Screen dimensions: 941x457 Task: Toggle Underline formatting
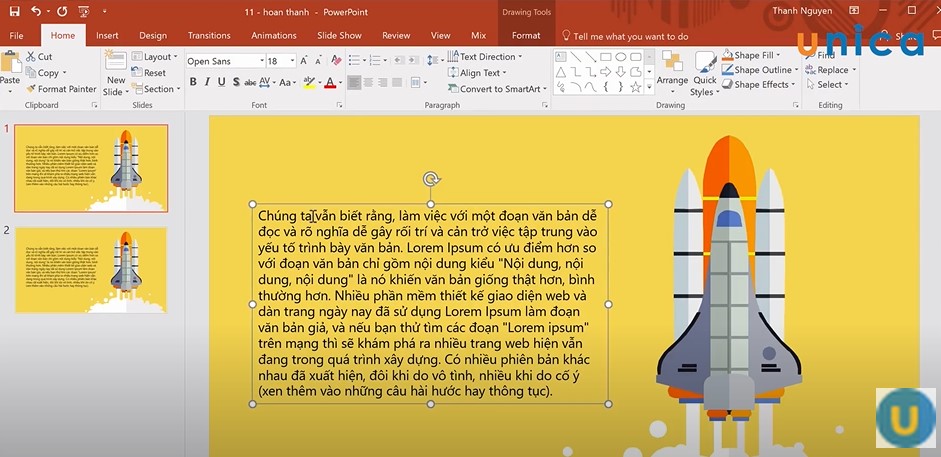point(221,82)
